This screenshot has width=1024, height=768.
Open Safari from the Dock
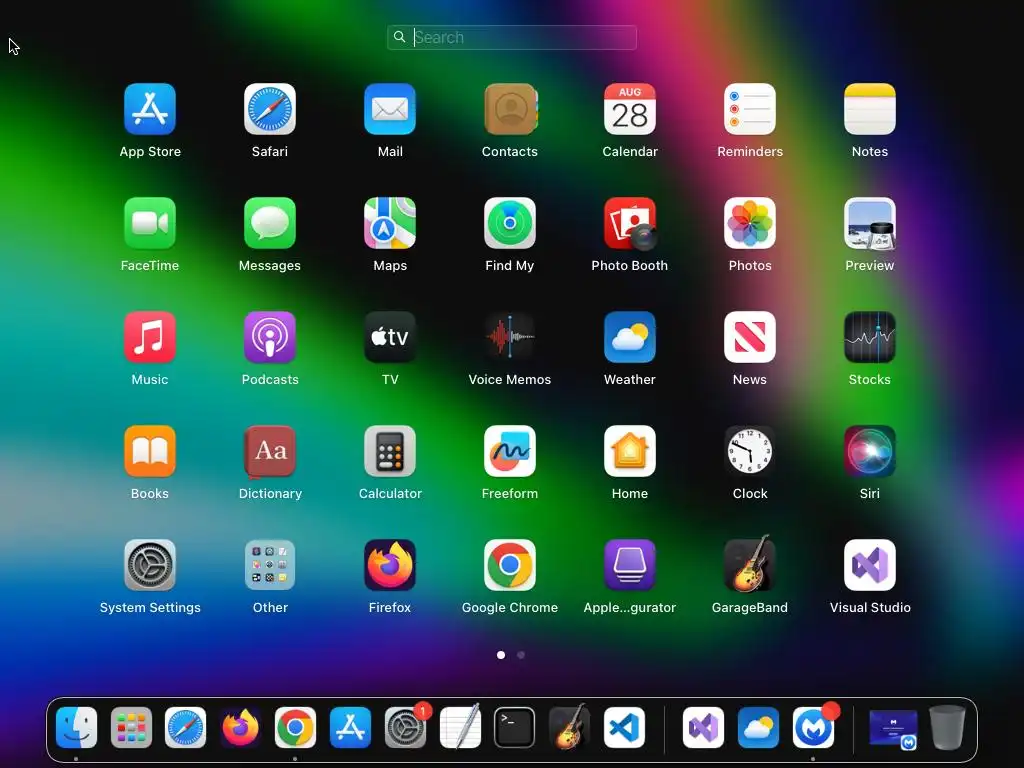tap(185, 728)
